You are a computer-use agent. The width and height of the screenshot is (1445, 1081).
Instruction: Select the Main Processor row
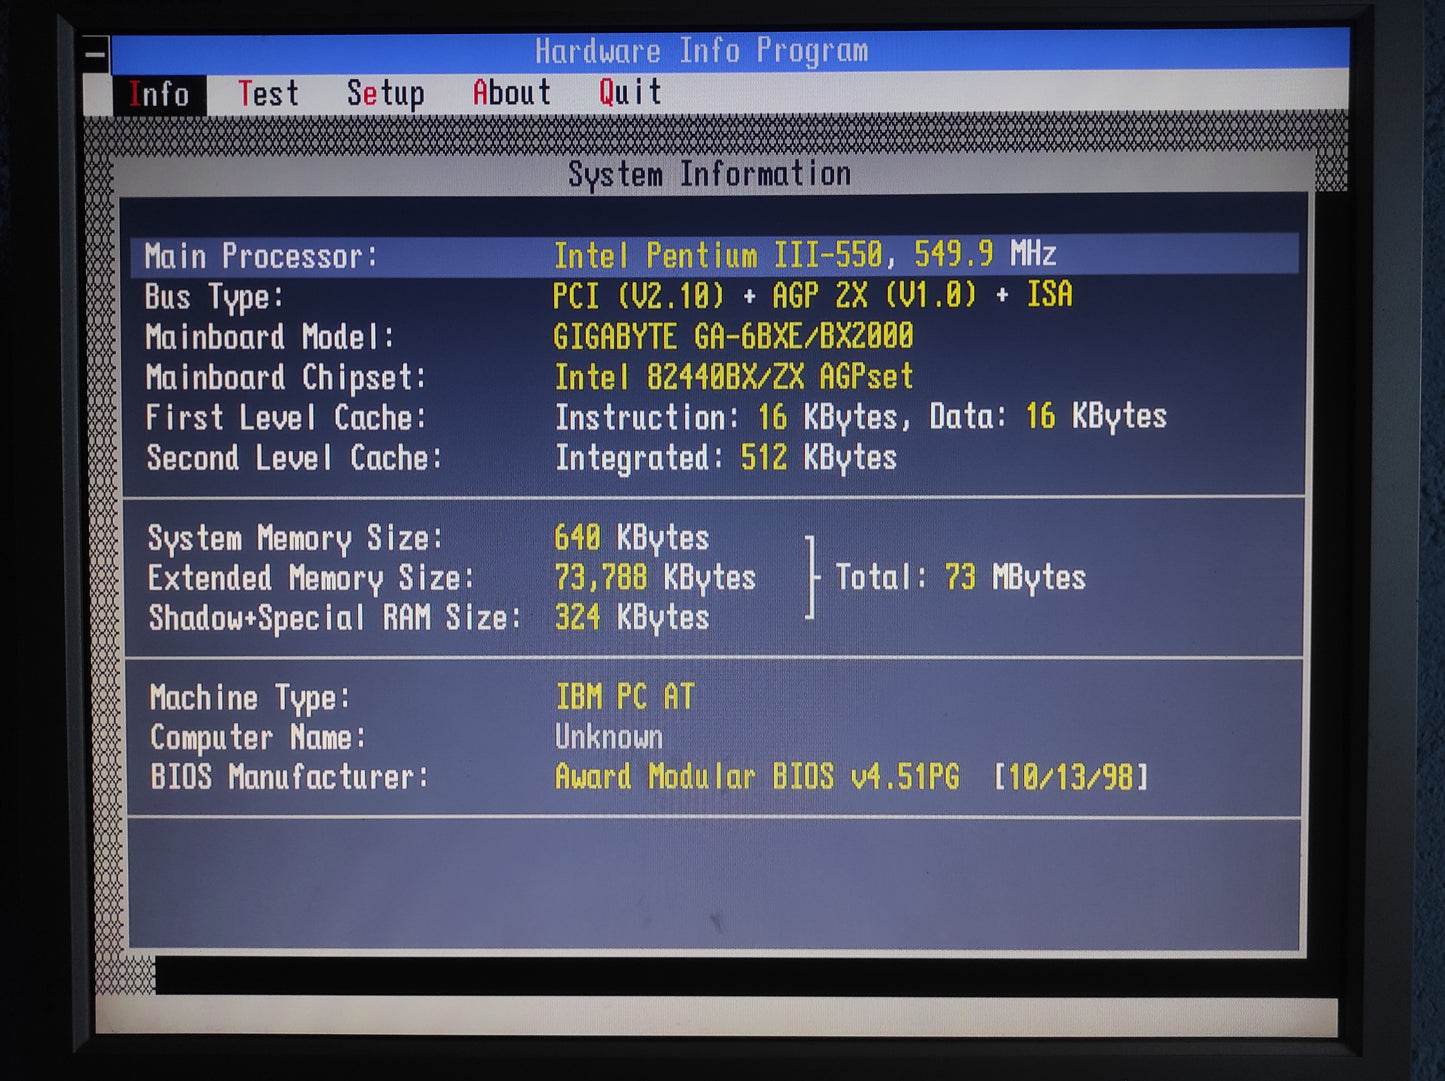(714, 255)
